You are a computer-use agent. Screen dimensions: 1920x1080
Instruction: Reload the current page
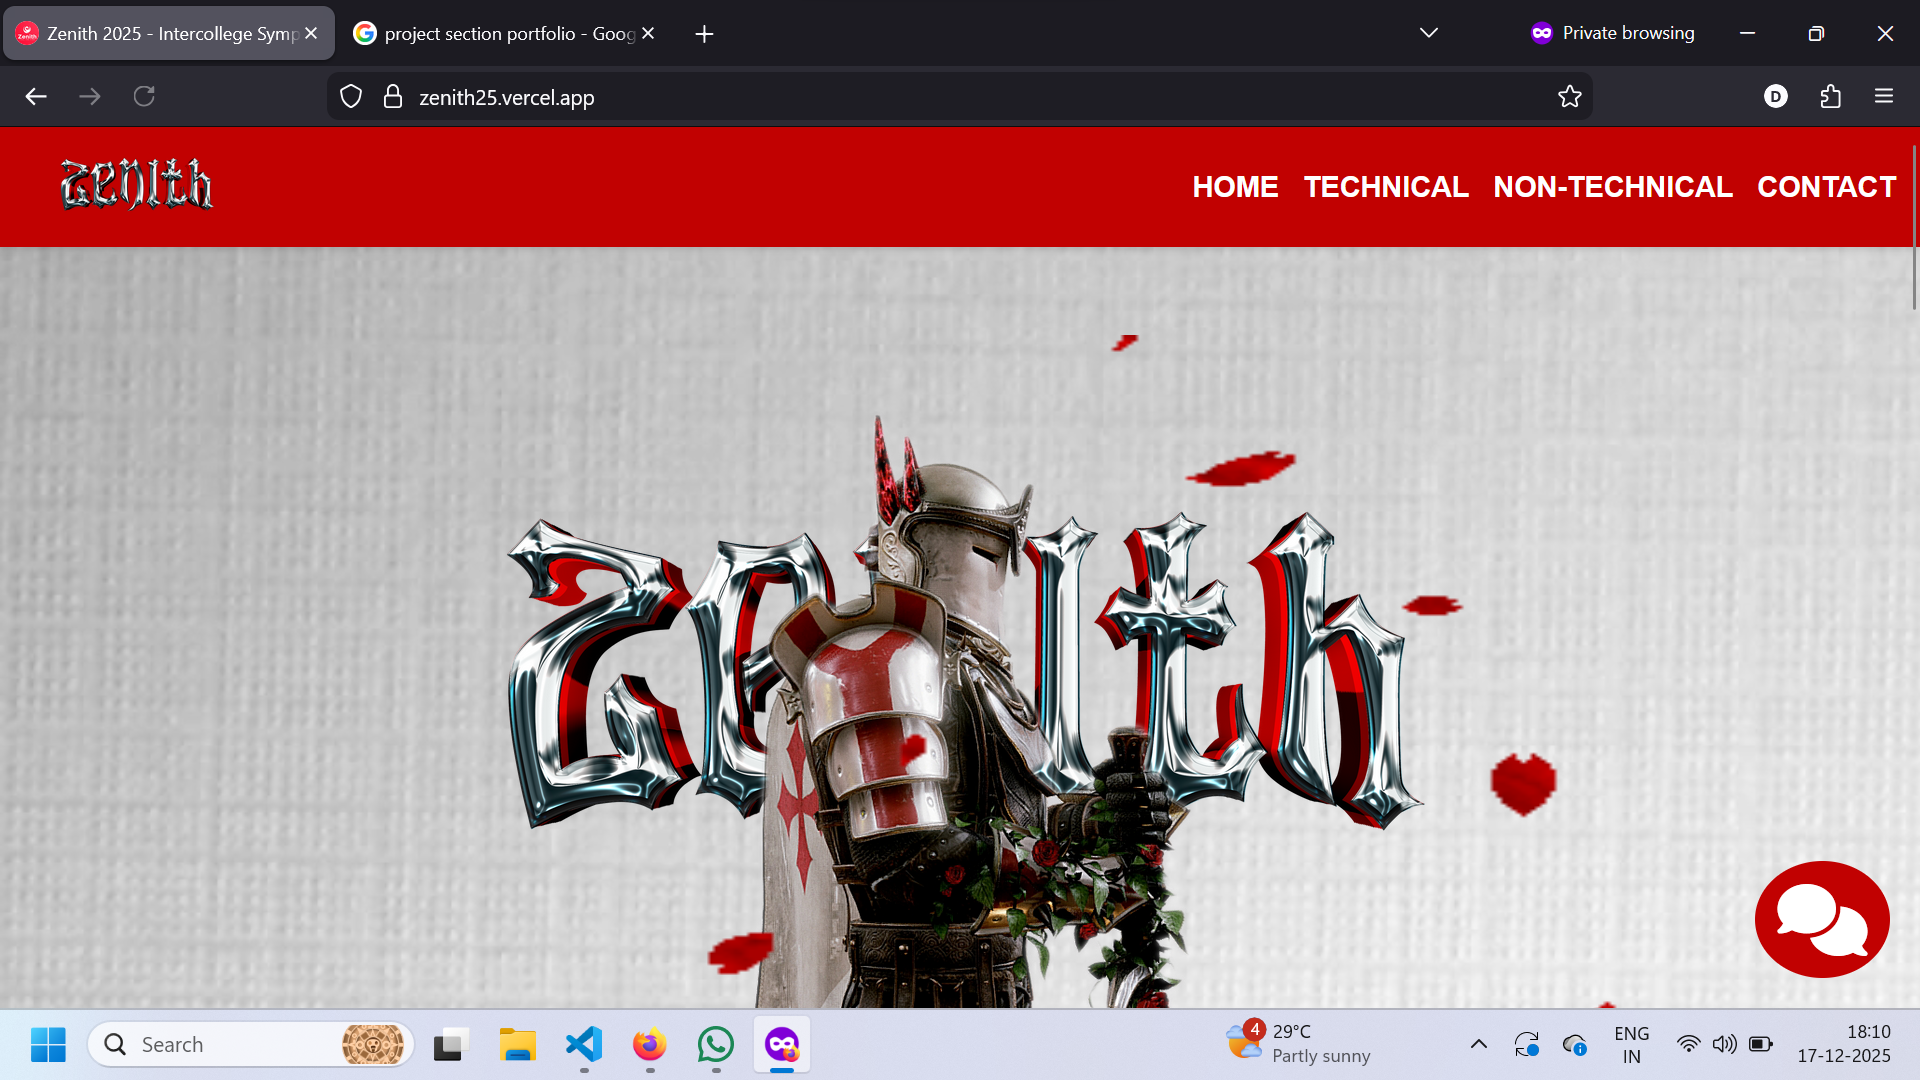coord(144,97)
